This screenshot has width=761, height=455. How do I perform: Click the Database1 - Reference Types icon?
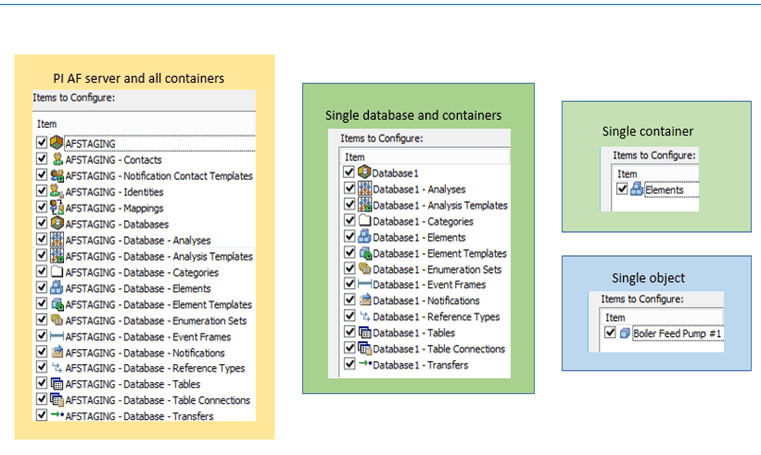(x=365, y=316)
